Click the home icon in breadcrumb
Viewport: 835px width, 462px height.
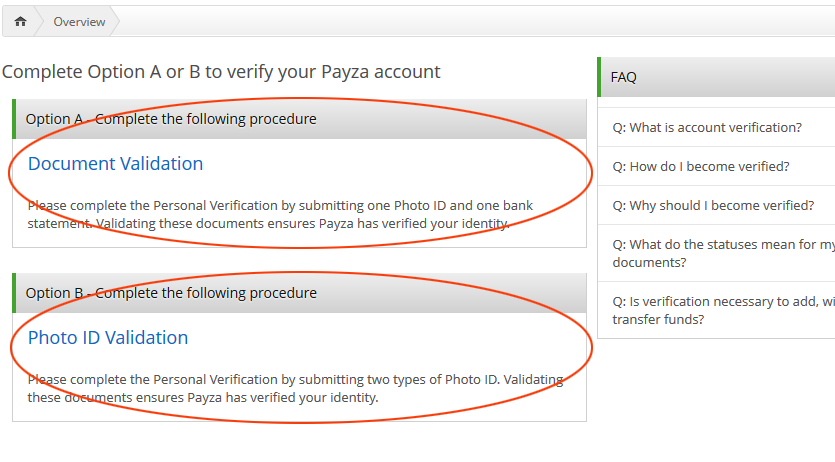[20, 22]
